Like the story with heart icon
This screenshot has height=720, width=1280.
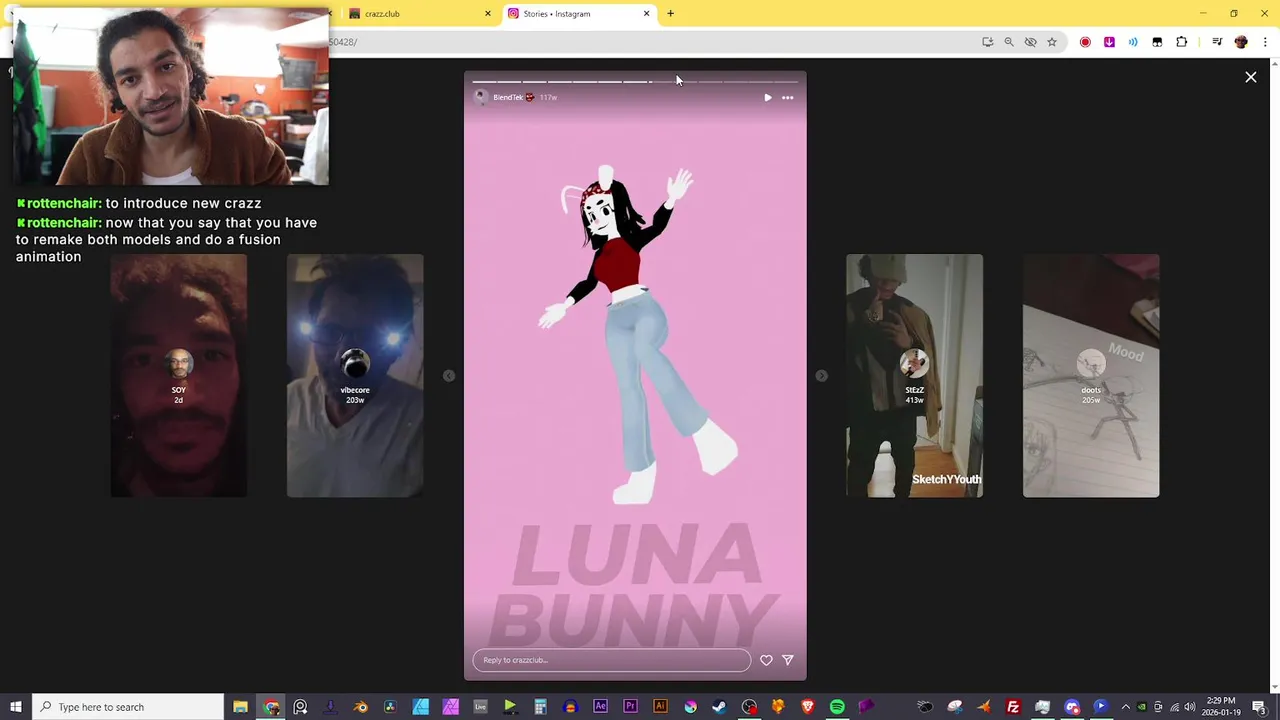pos(766,660)
